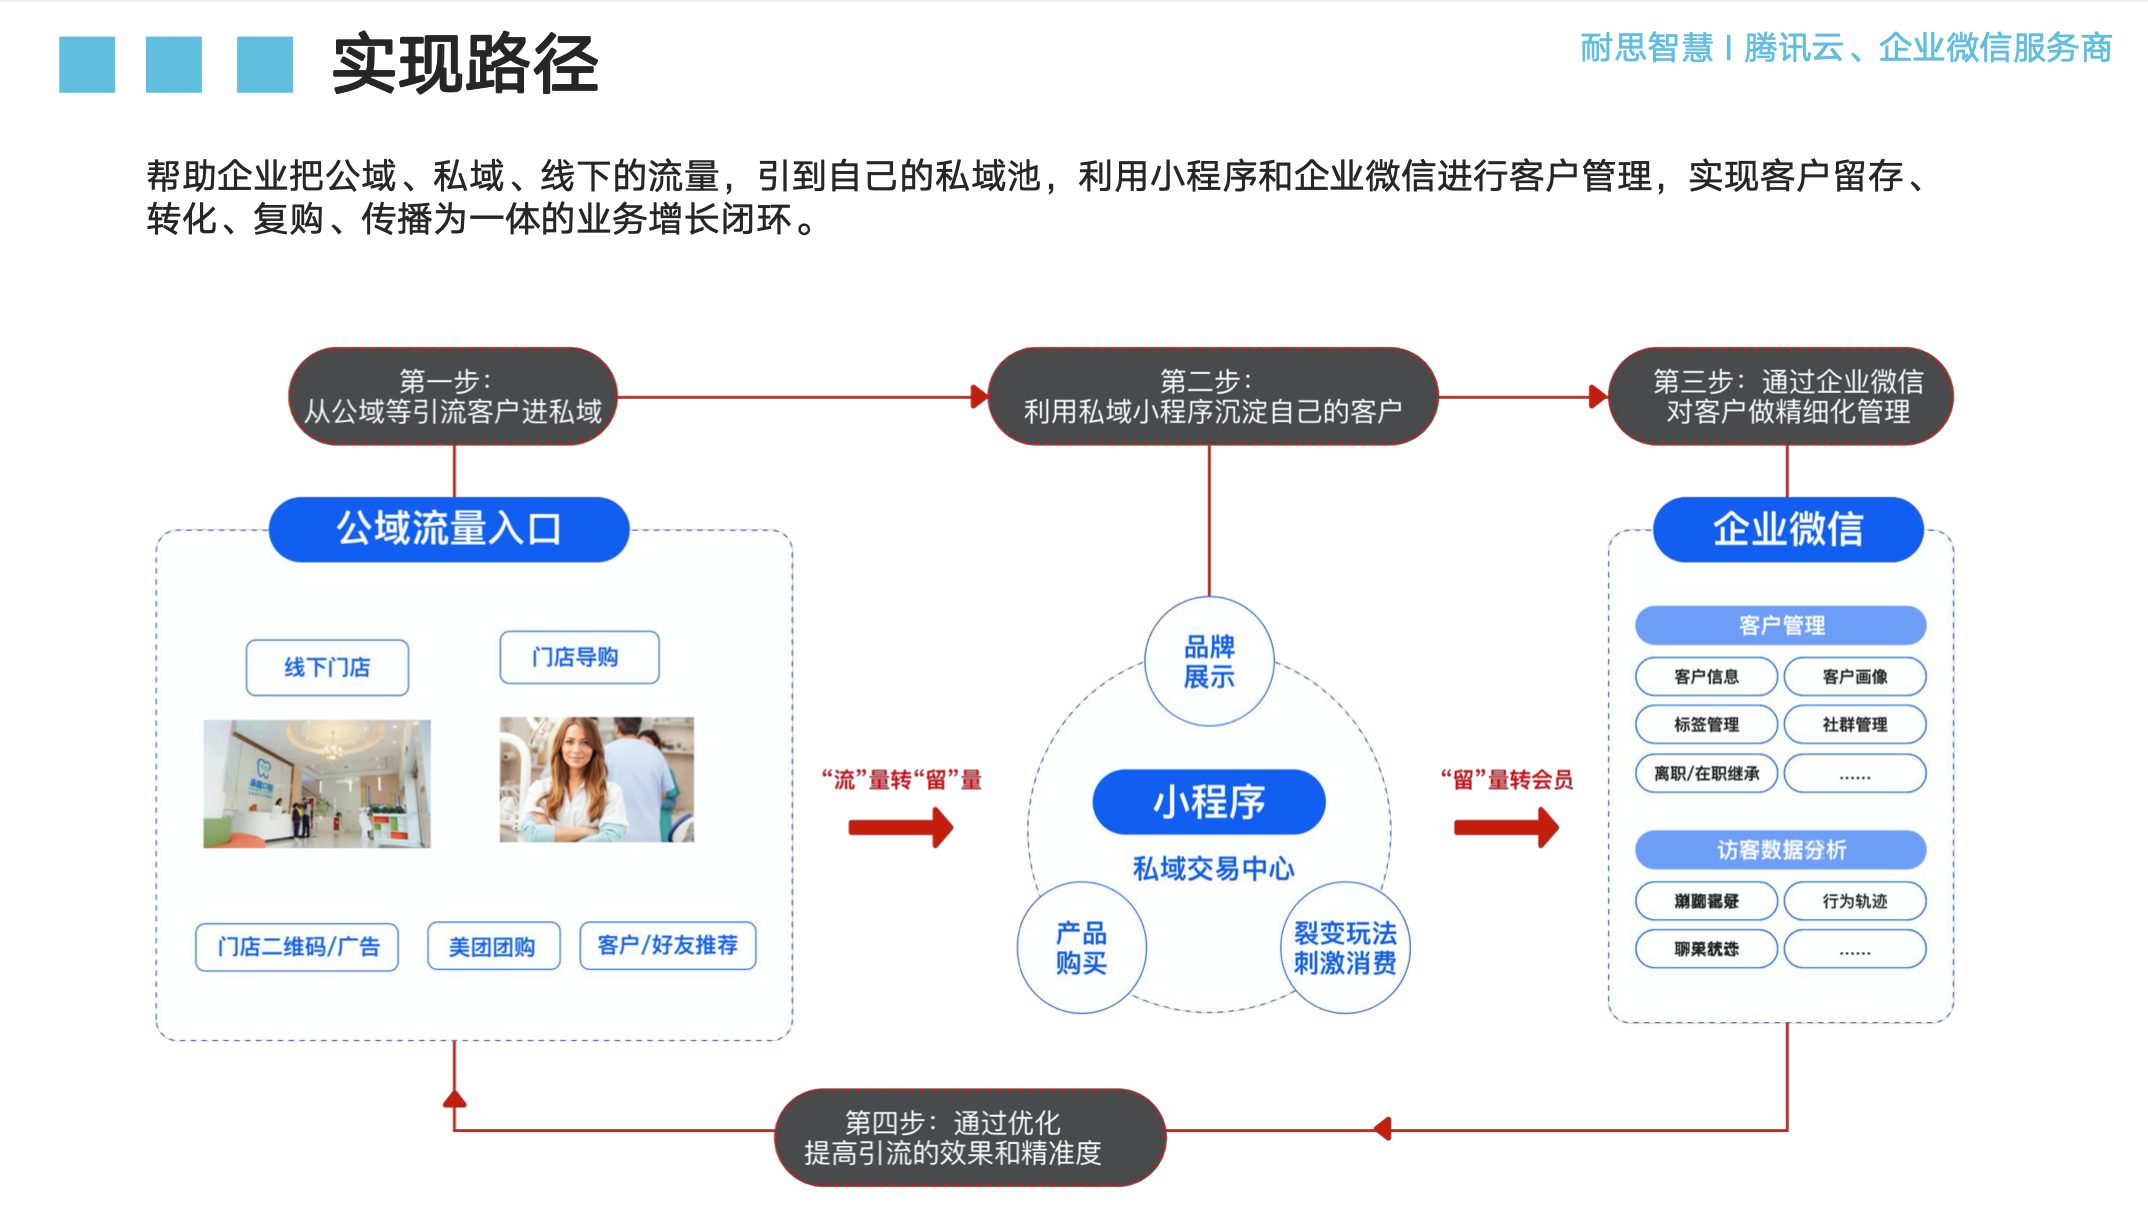This screenshot has height=1212, width=2148.
Task: Select the 访客数据分析 section header
Action: click(x=1781, y=850)
